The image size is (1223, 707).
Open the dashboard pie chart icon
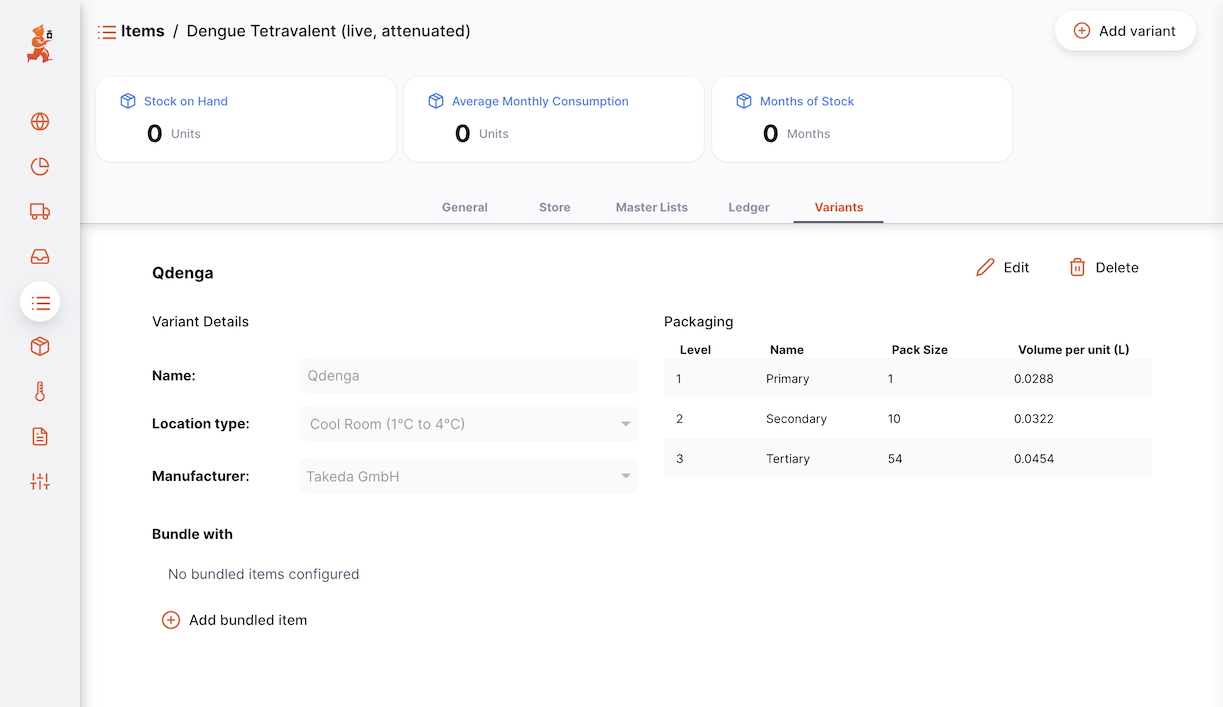click(x=40, y=167)
